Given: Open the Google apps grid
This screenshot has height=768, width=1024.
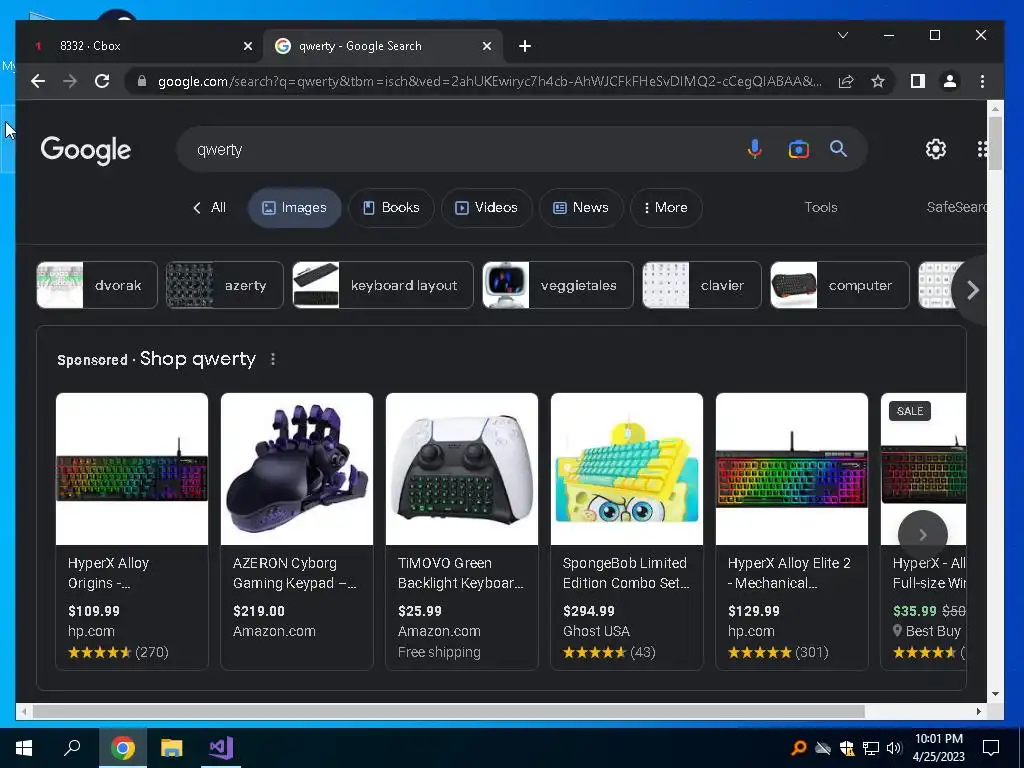Looking at the screenshot, I should click(x=982, y=149).
